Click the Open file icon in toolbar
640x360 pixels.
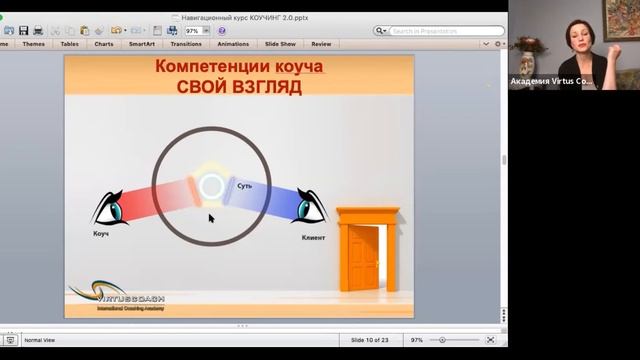pos(9,31)
